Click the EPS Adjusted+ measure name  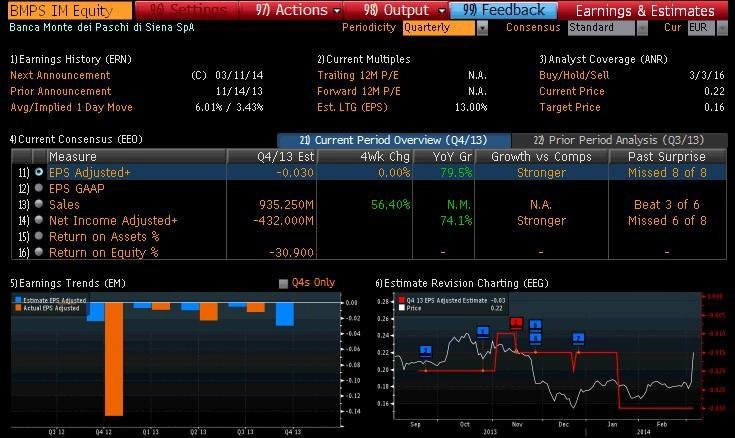[x=90, y=173]
